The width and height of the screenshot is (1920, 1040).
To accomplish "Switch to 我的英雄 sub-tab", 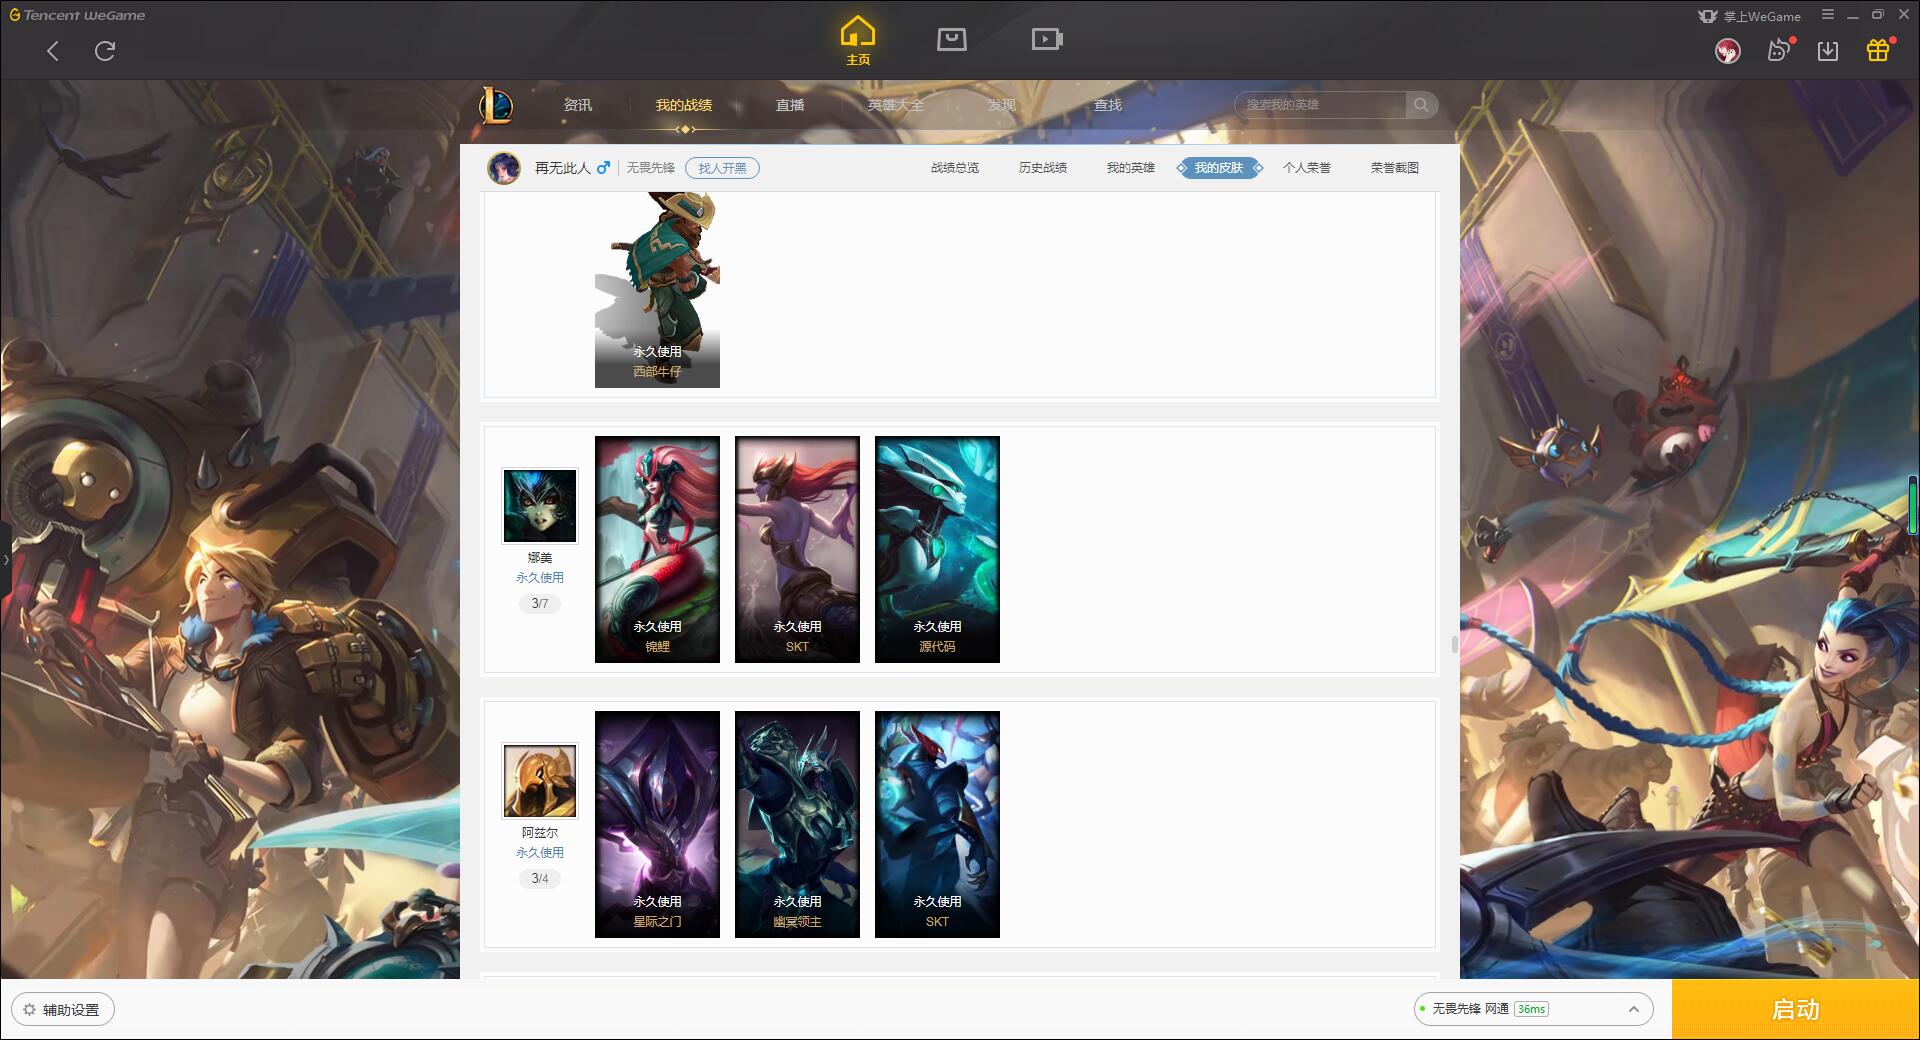I will point(1131,168).
